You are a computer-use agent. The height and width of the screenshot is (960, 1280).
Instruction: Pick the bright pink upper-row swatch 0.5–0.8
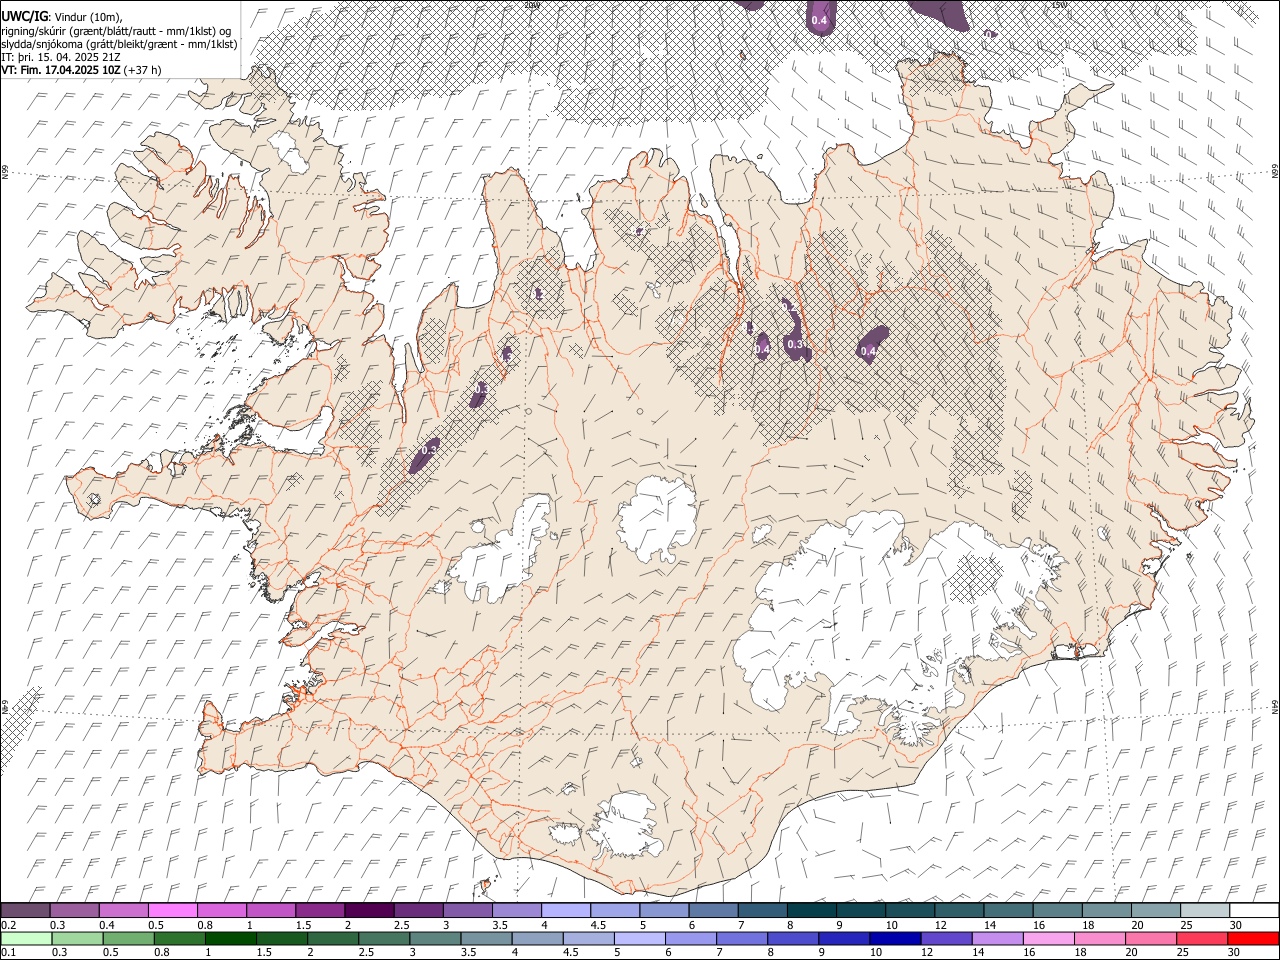click(172, 910)
